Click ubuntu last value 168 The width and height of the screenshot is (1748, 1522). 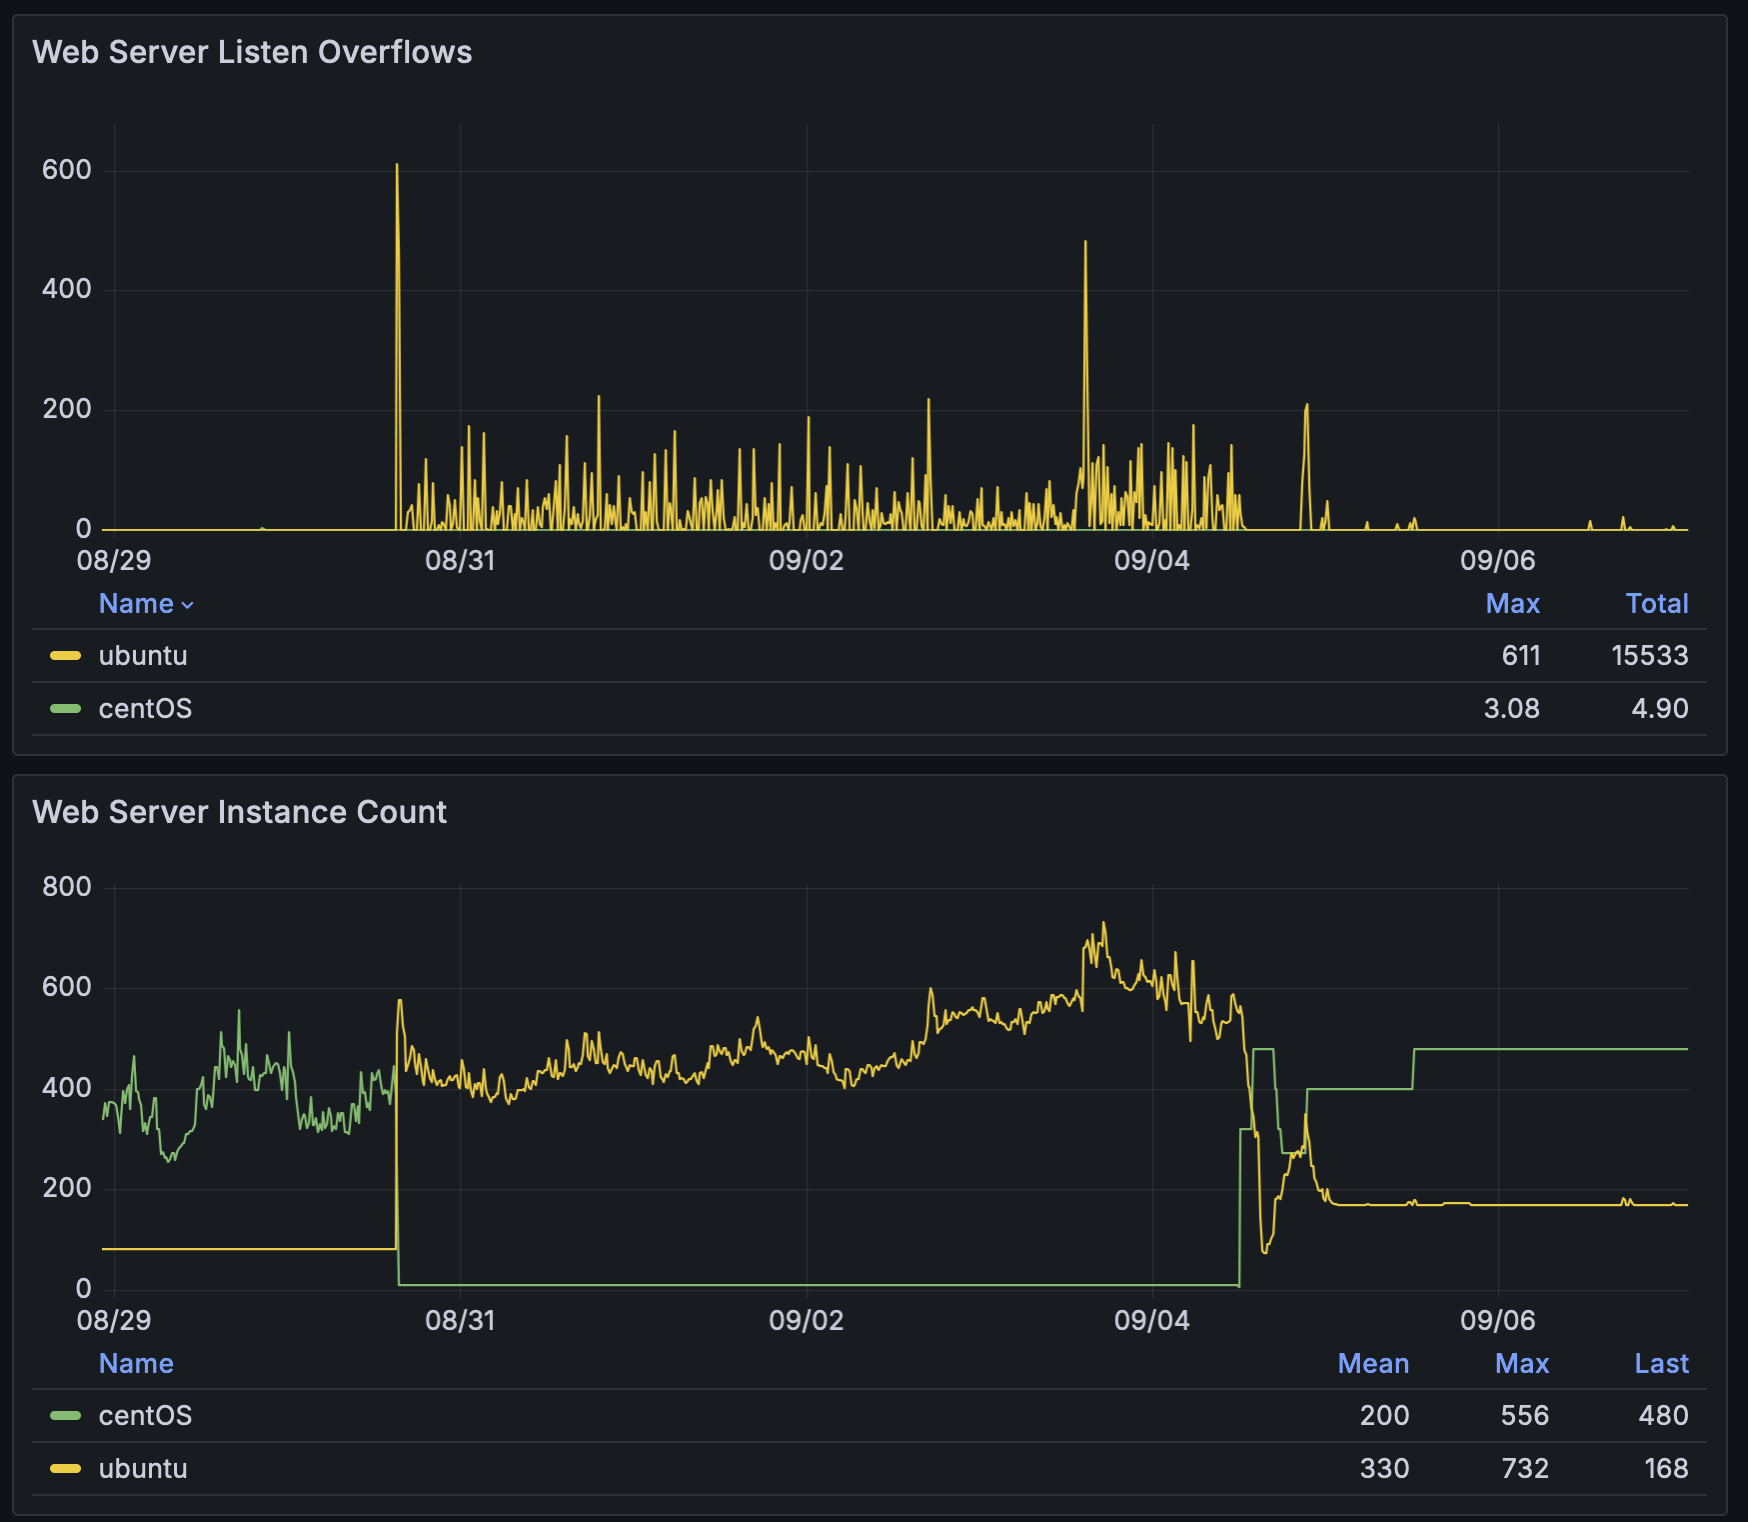[x=1666, y=1469]
